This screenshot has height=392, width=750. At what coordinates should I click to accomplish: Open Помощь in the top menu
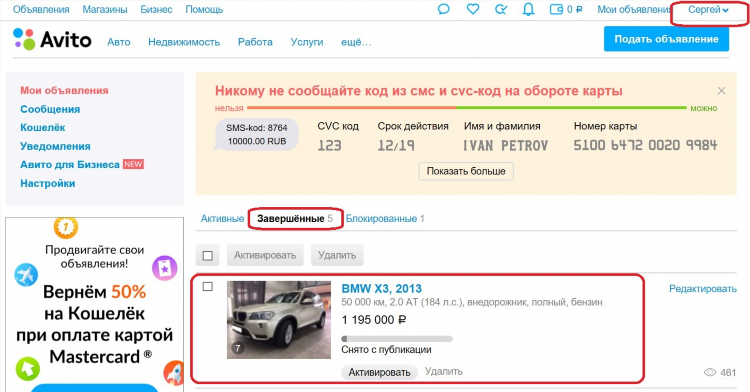(x=204, y=10)
